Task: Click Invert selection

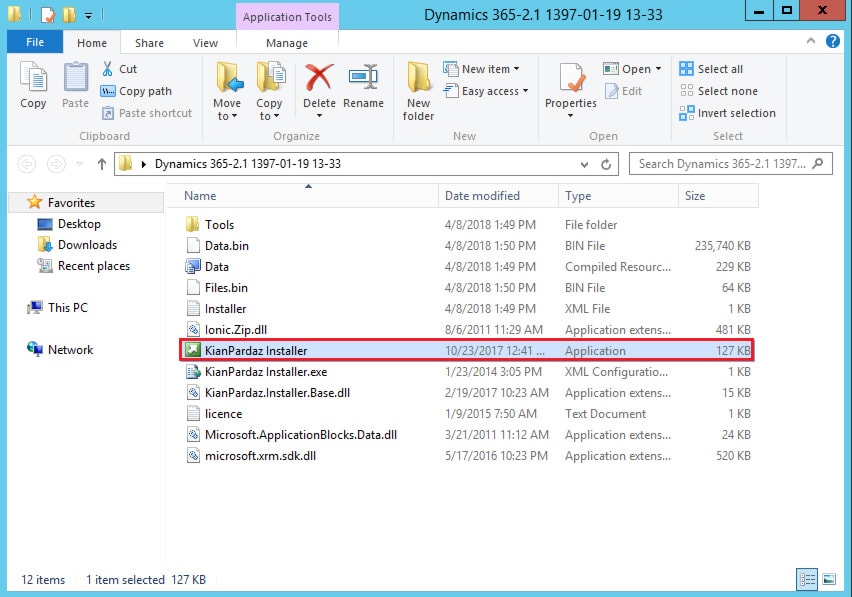Action: point(728,113)
